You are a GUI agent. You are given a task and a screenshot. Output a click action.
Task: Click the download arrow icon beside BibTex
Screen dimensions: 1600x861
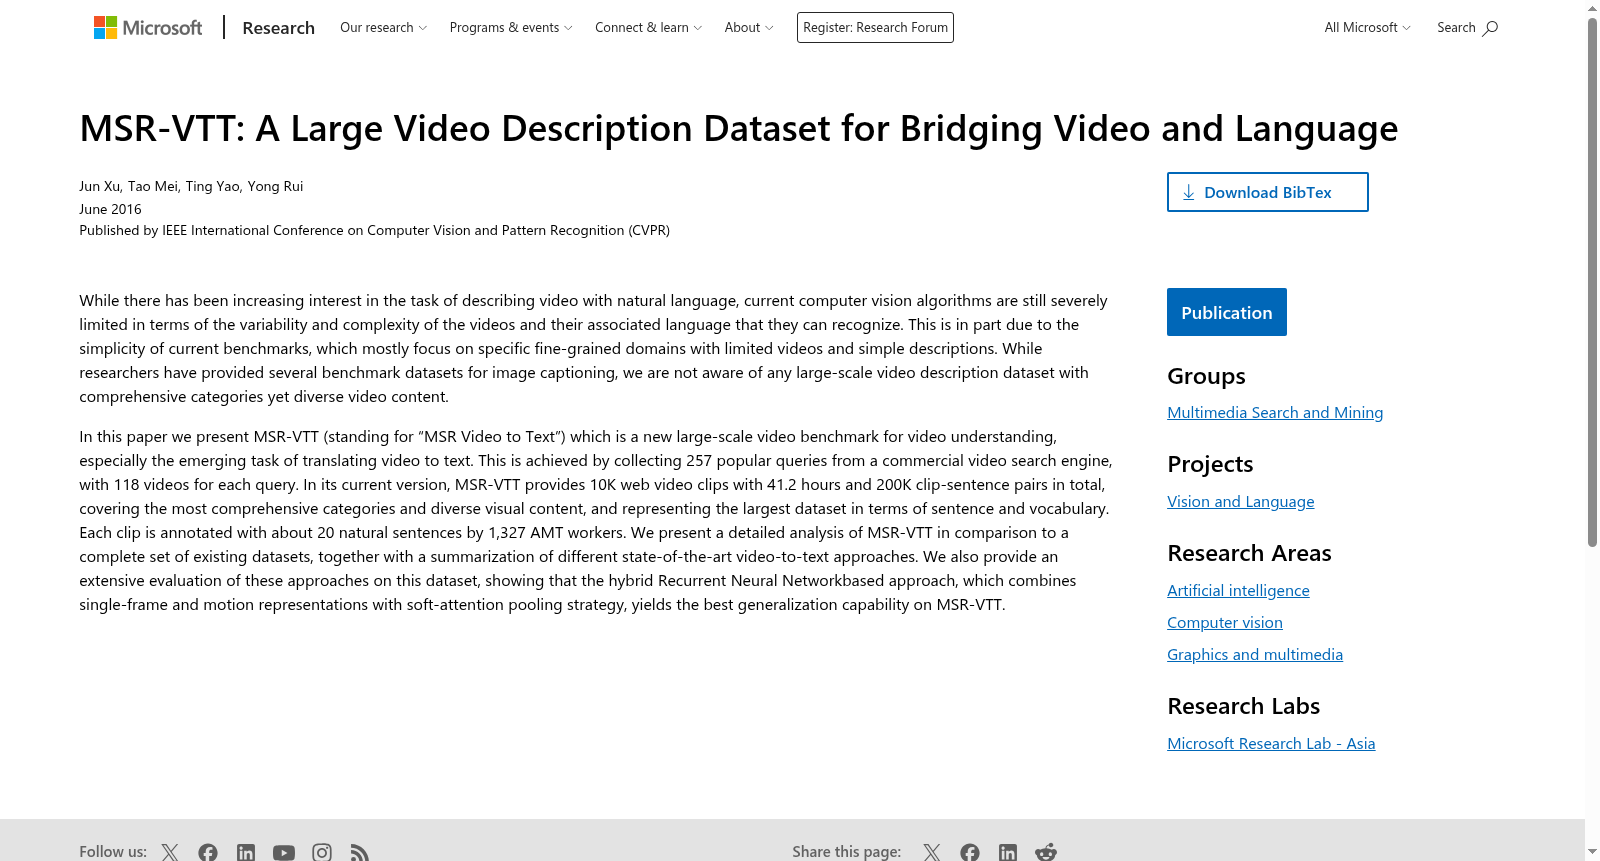1189,192
